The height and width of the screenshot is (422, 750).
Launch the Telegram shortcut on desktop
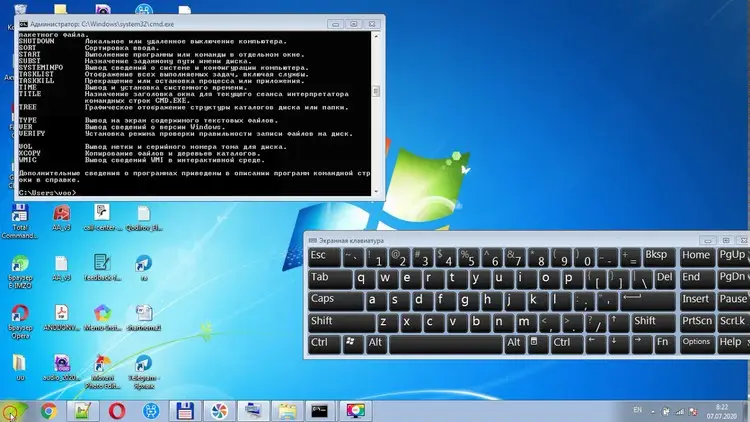[143, 371]
